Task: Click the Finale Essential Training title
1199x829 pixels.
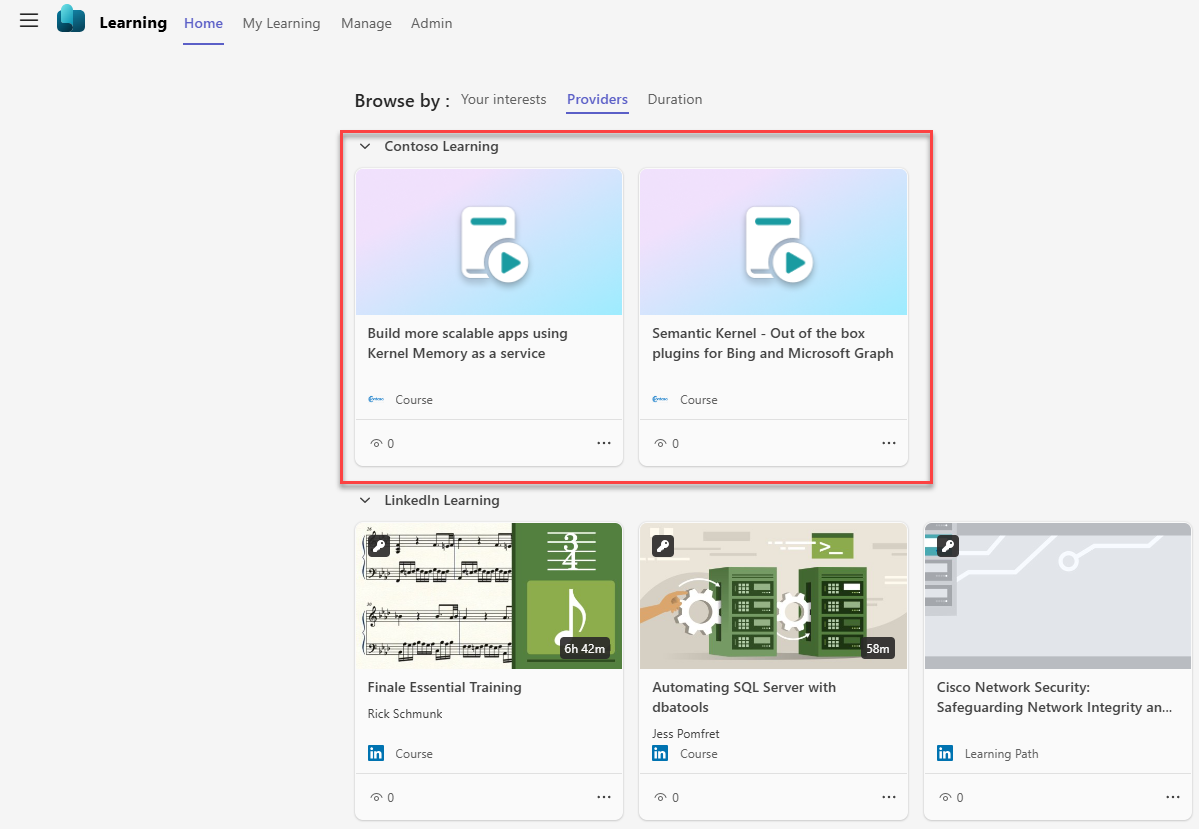Action: [x=444, y=687]
